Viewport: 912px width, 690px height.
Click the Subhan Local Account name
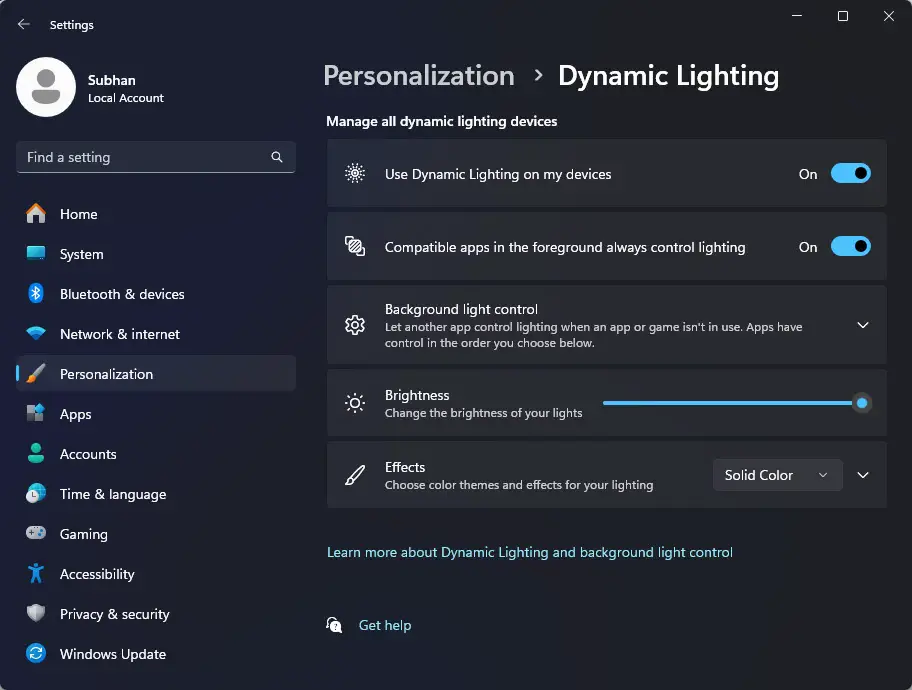[126, 88]
